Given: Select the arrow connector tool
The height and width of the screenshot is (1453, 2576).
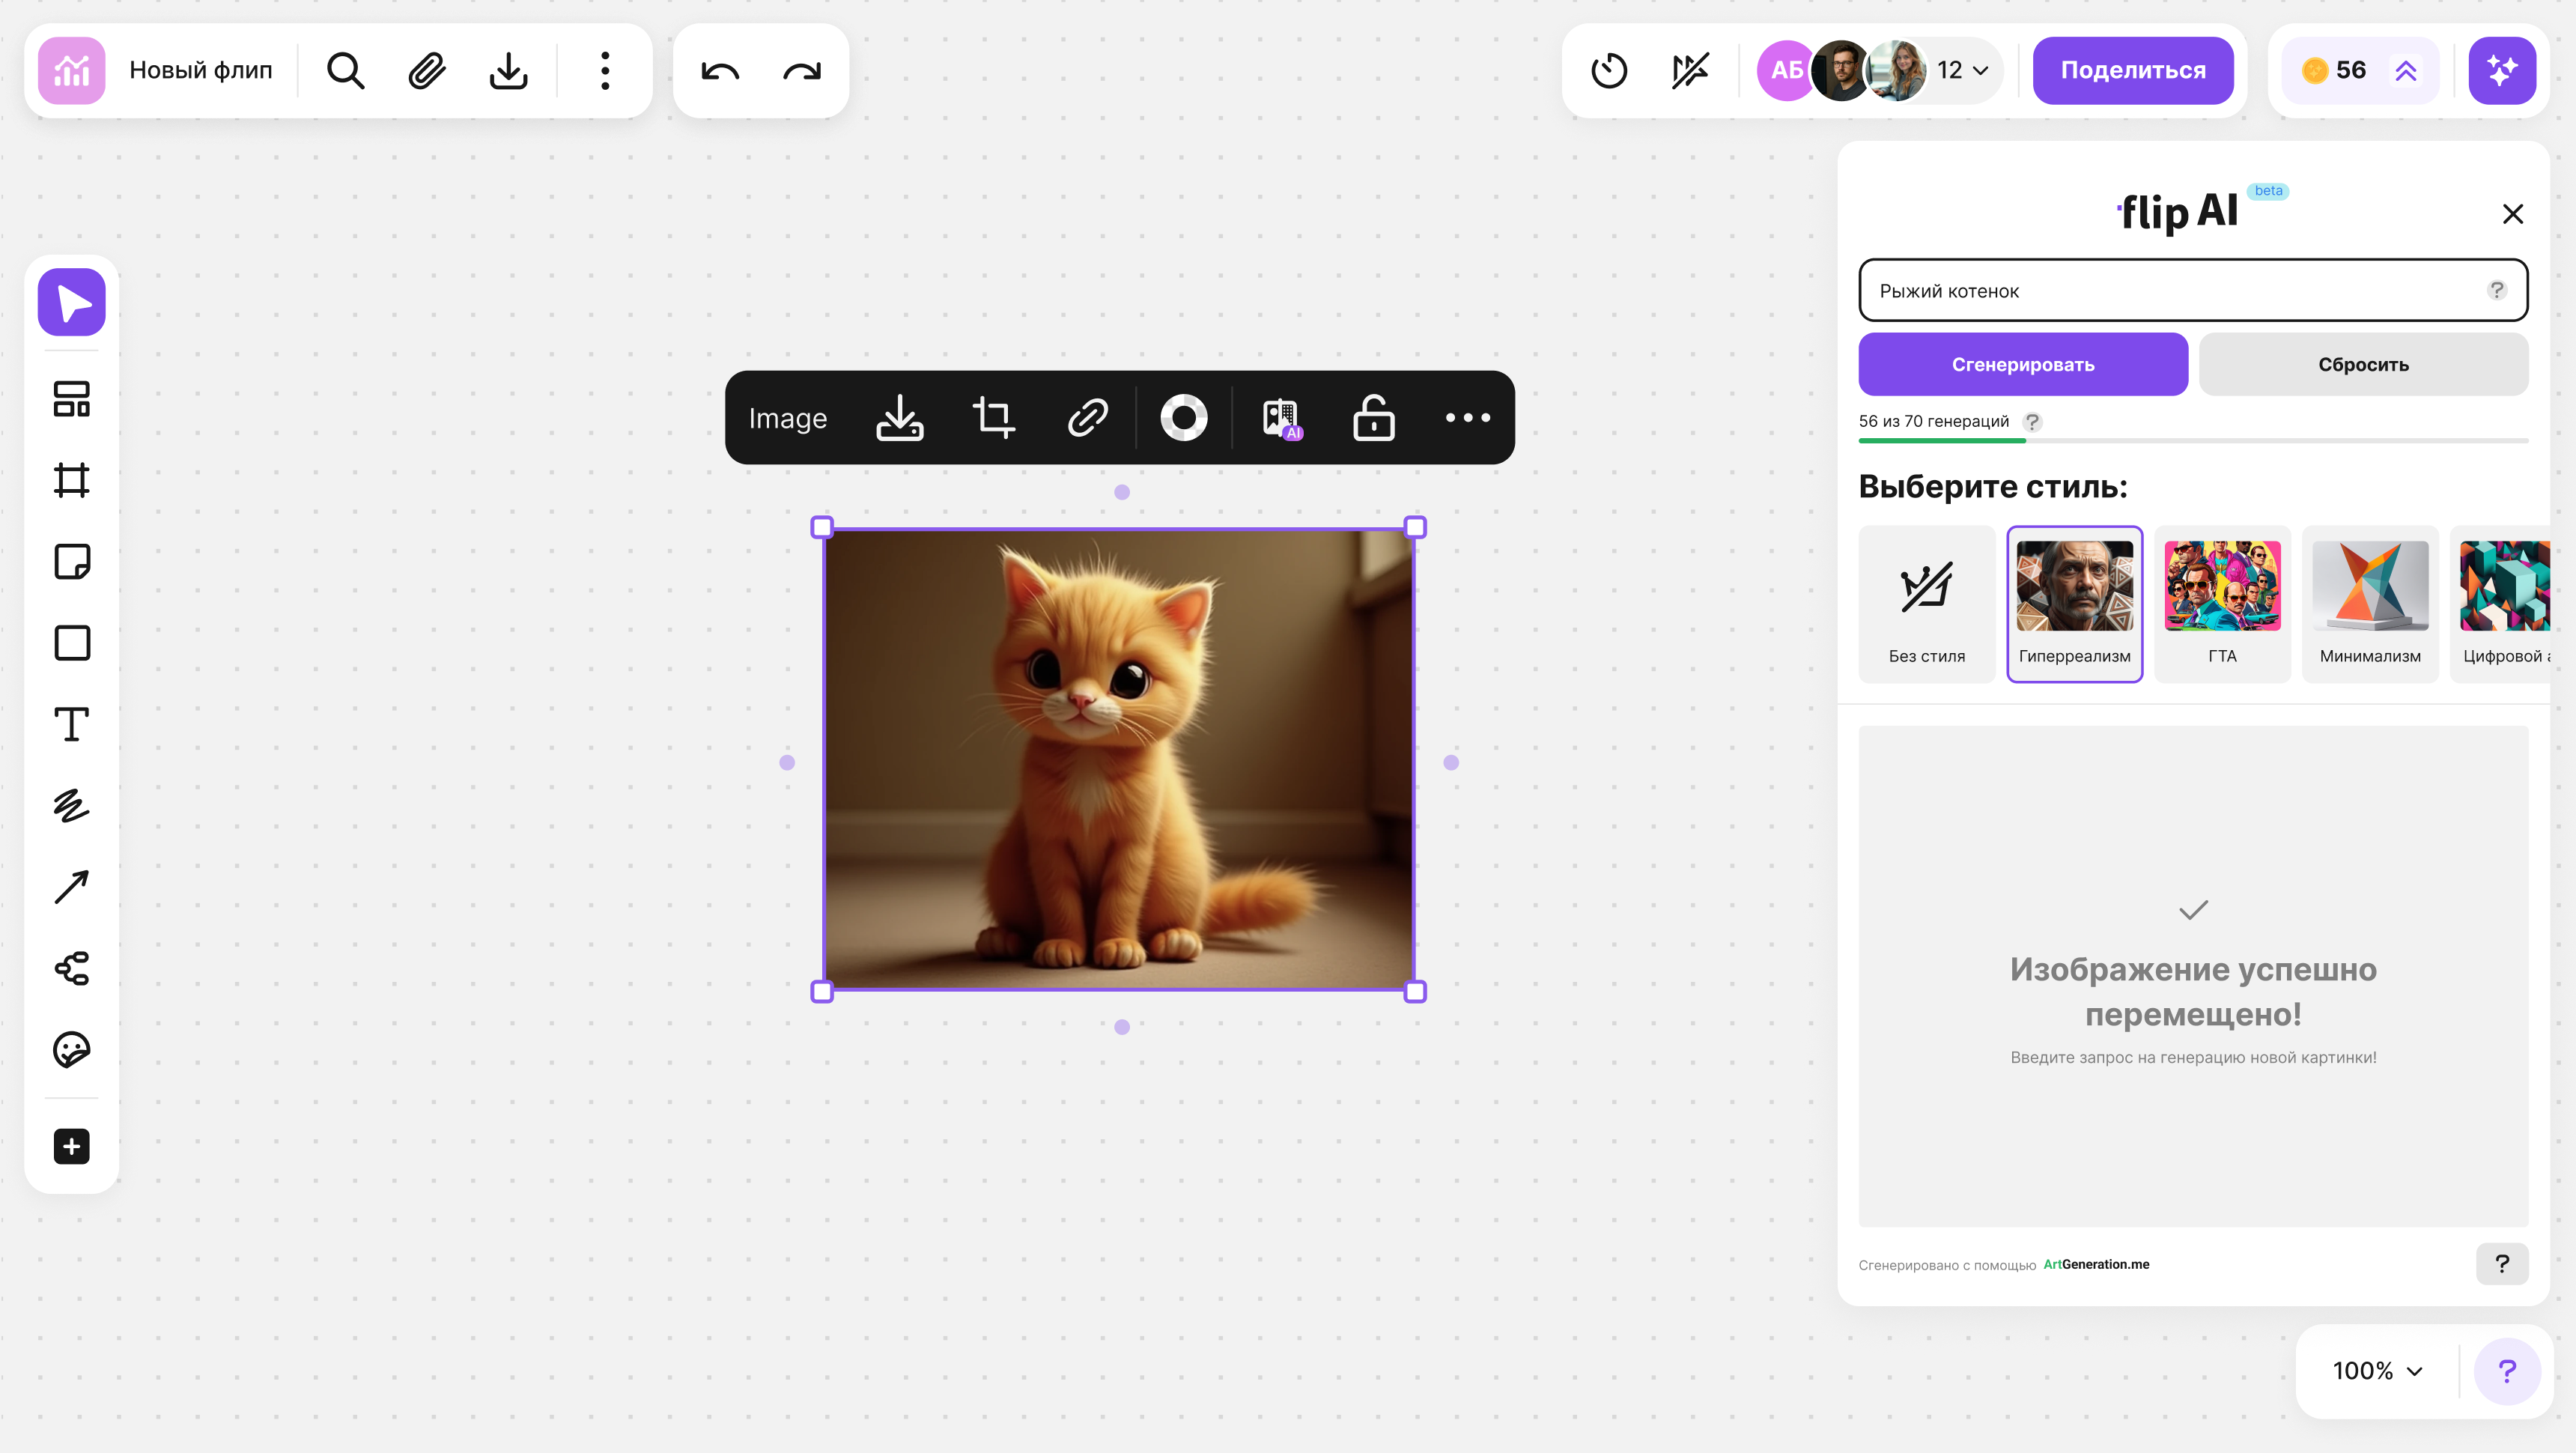Looking at the screenshot, I should tap(71, 887).
